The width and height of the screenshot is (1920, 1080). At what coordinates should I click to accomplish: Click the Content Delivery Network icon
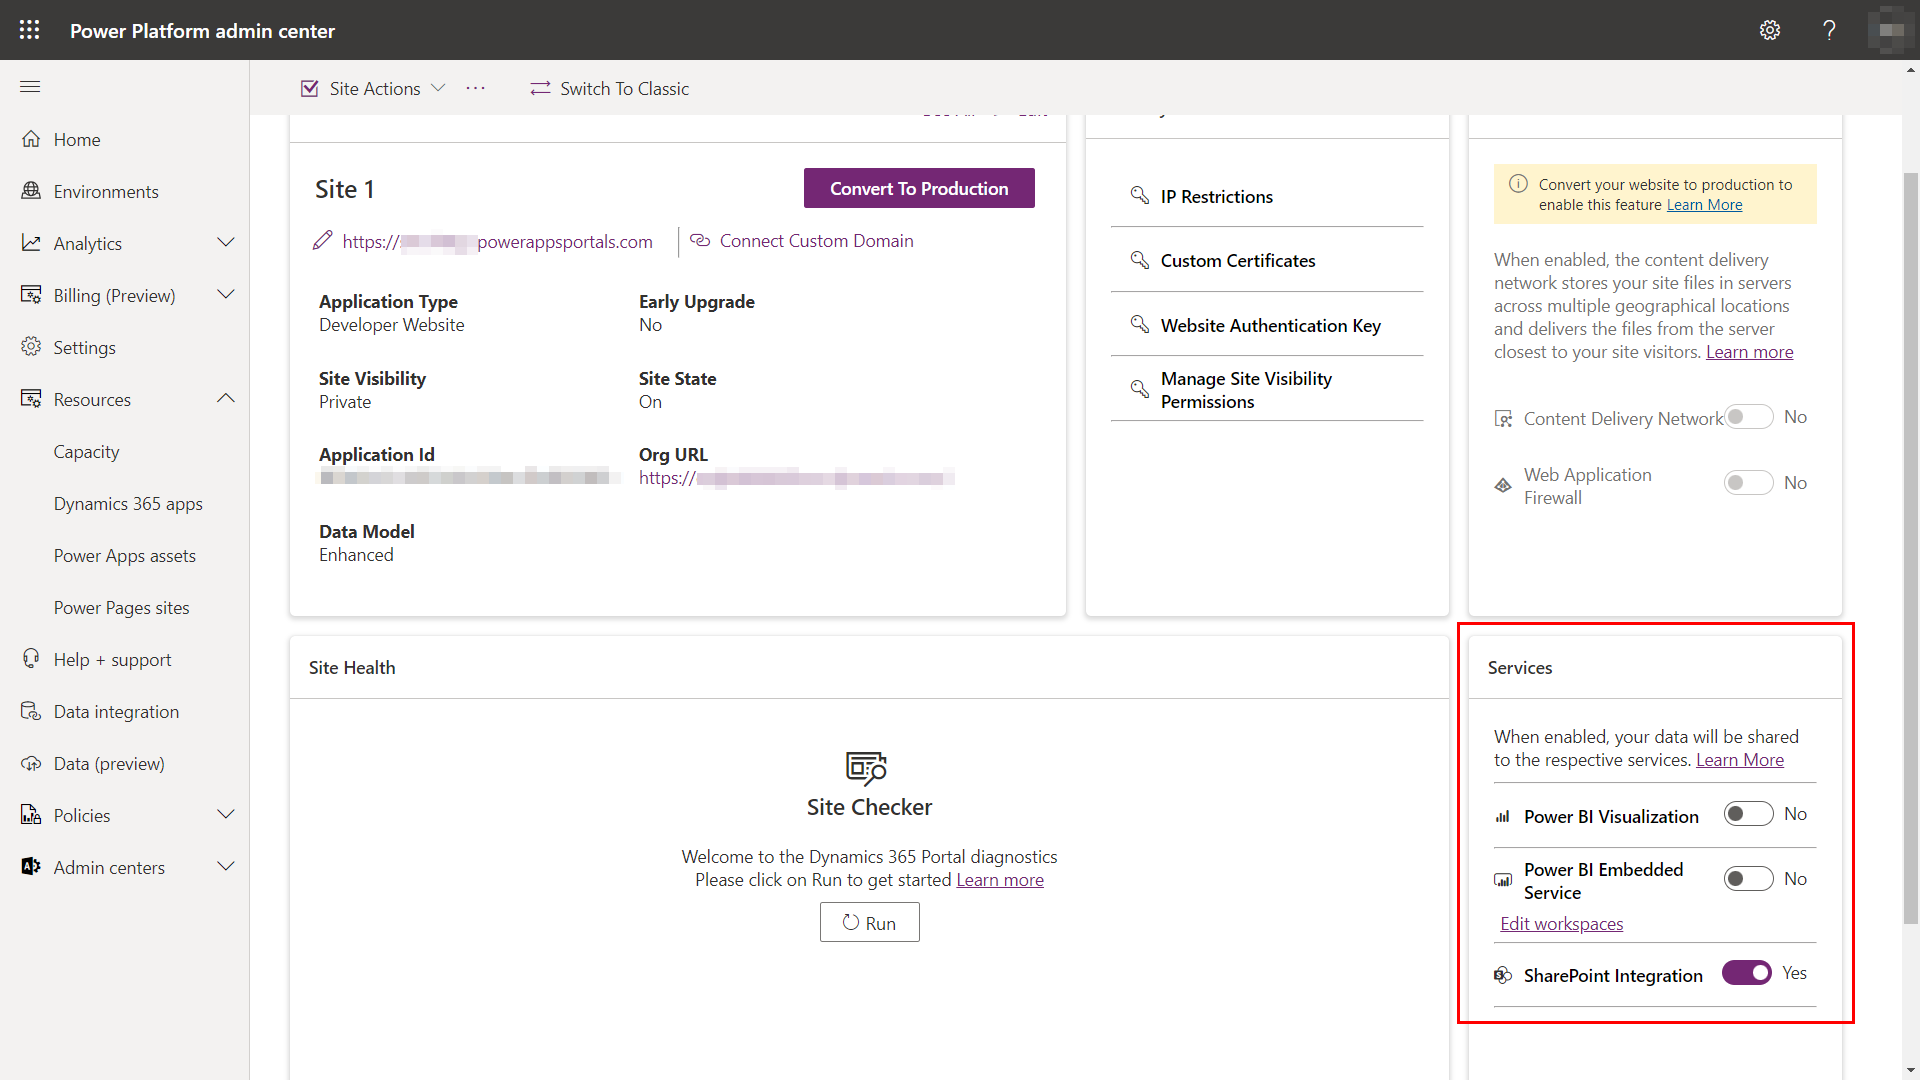coord(1503,418)
